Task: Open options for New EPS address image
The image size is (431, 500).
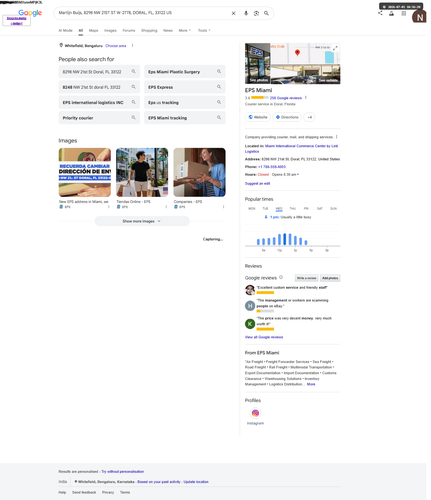Action: click(x=109, y=207)
